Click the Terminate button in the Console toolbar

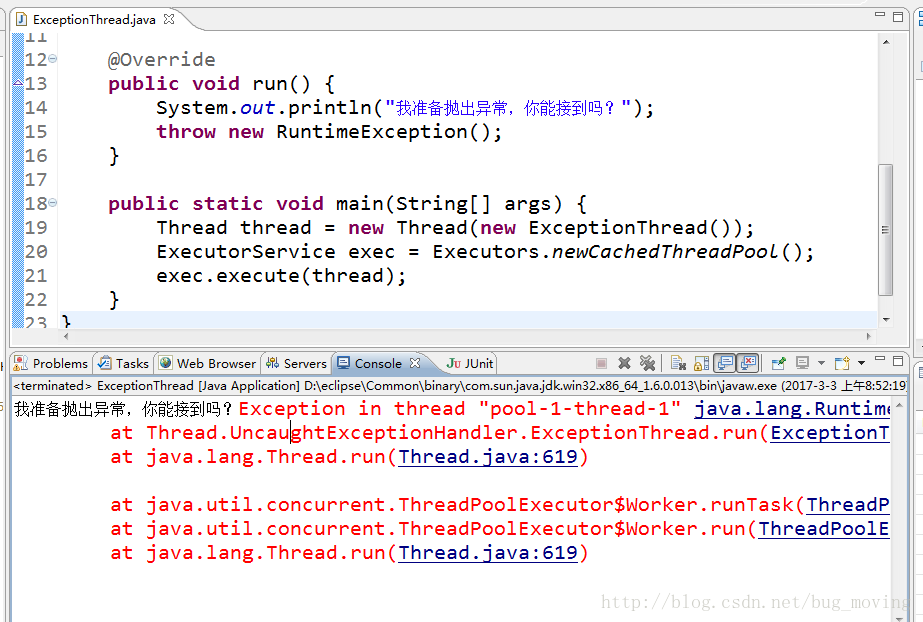(601, 363)
